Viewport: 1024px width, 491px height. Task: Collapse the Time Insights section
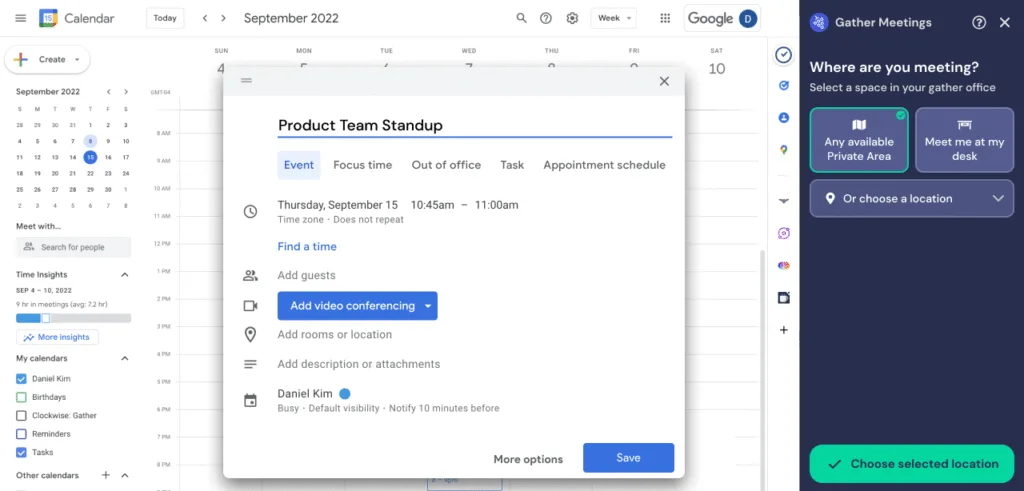point(125,275)
